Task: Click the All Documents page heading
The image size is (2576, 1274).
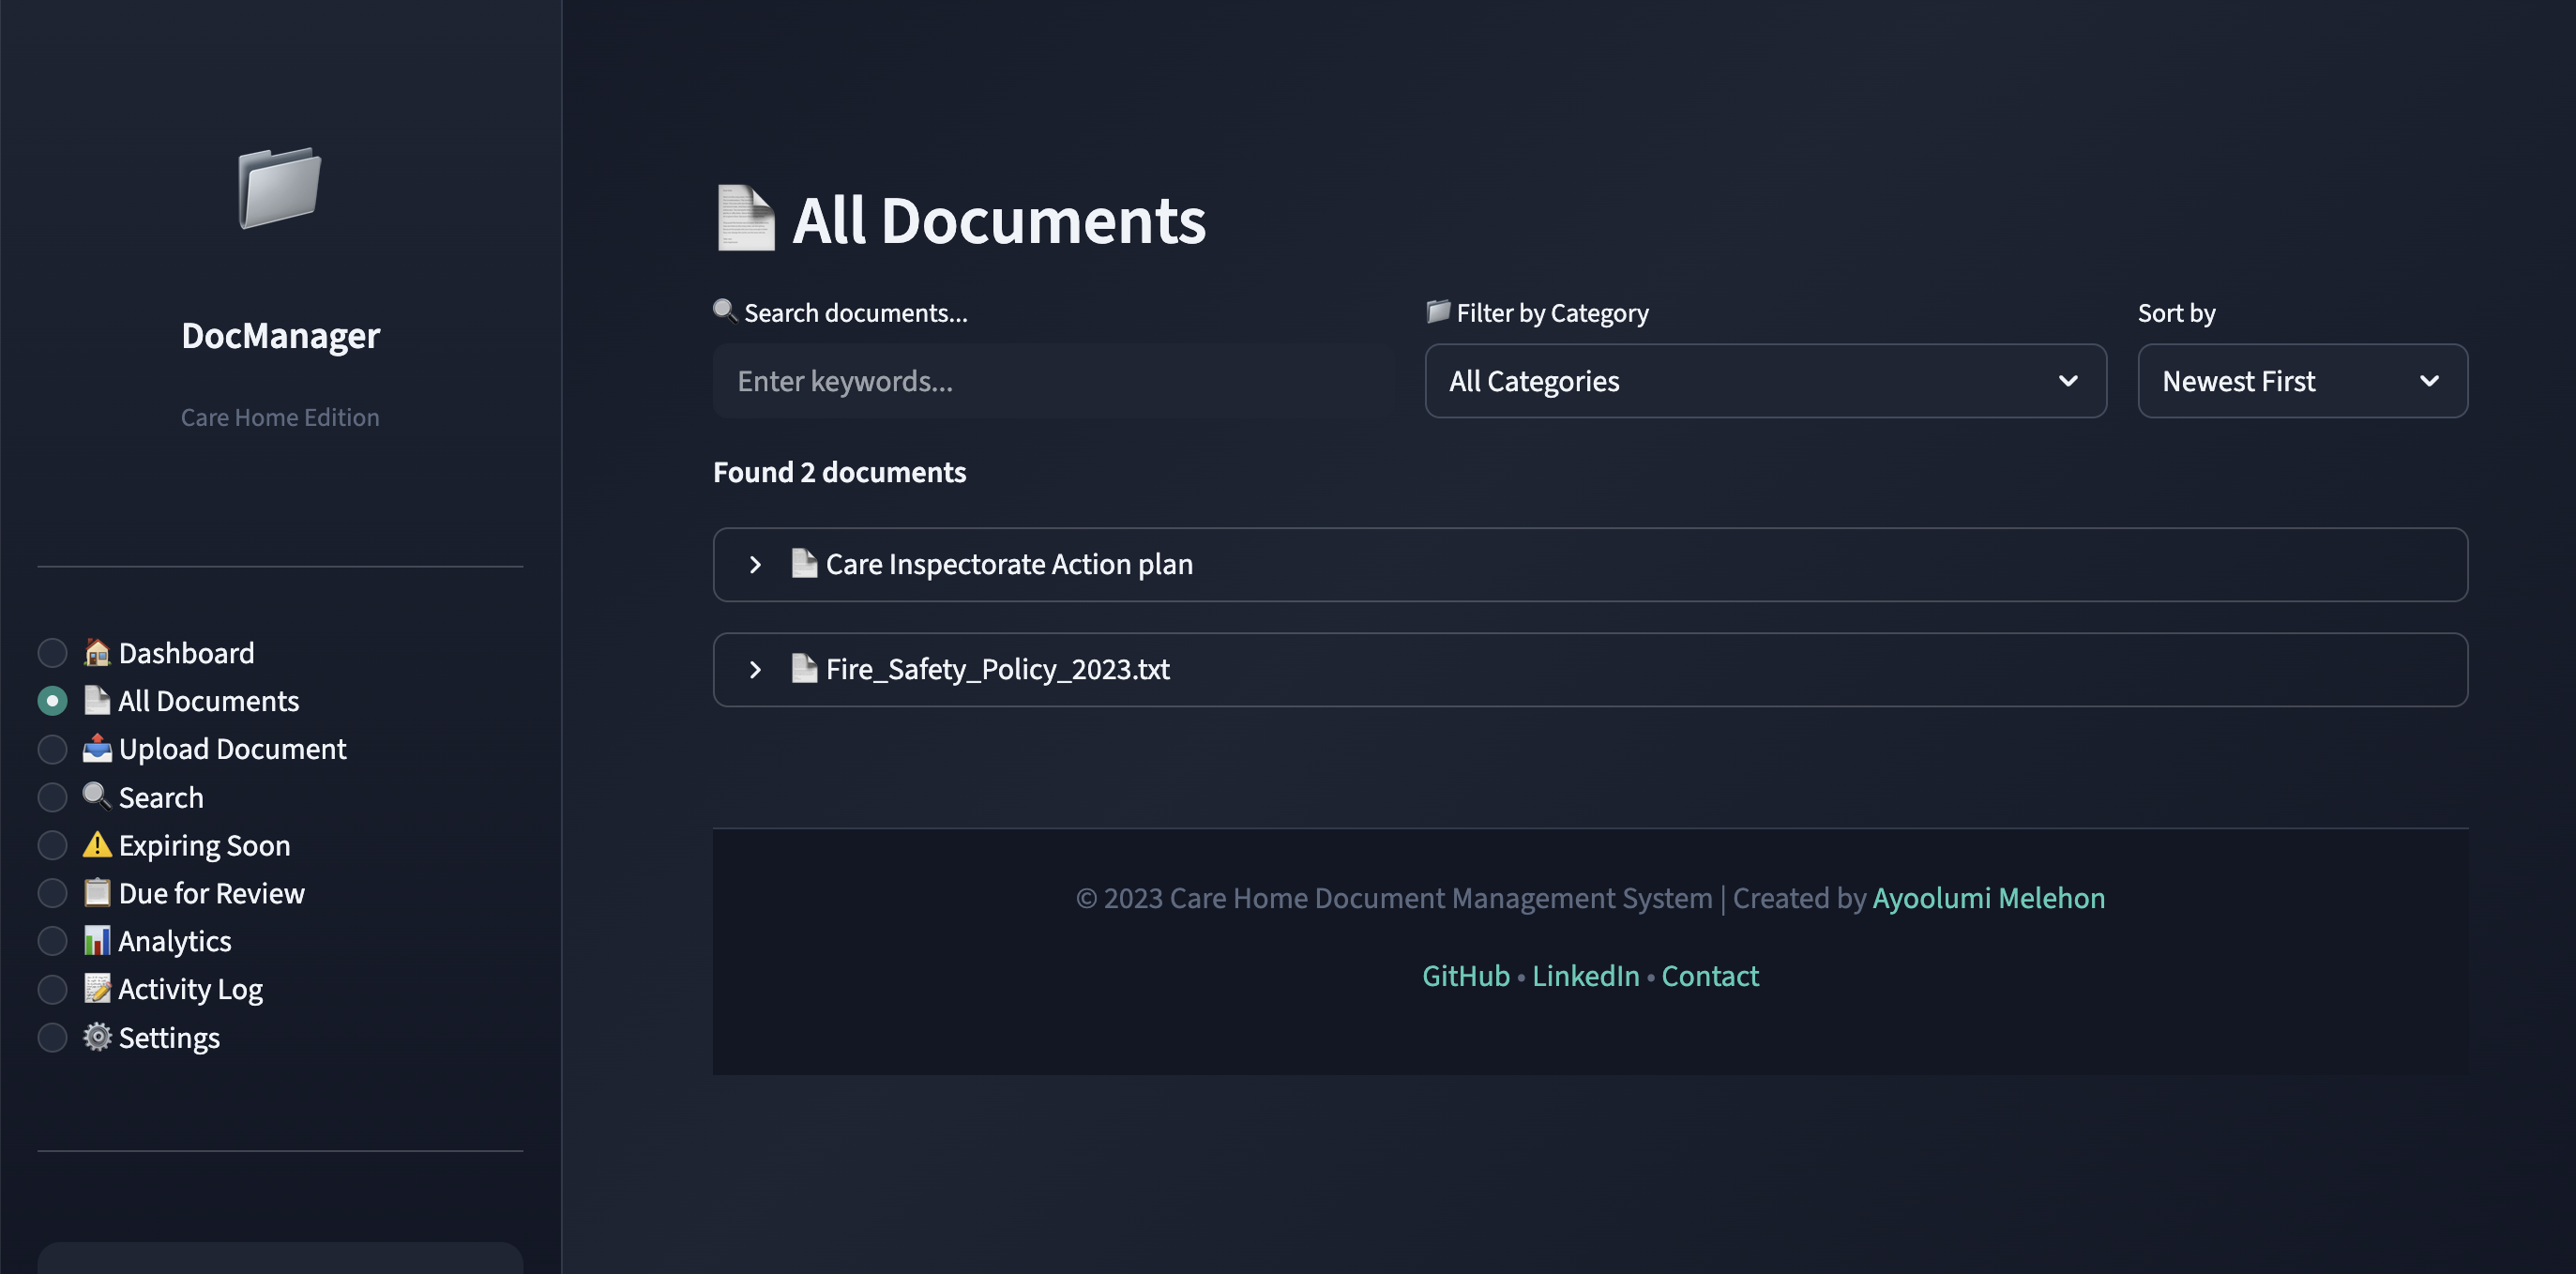Action: coord(999,220)
